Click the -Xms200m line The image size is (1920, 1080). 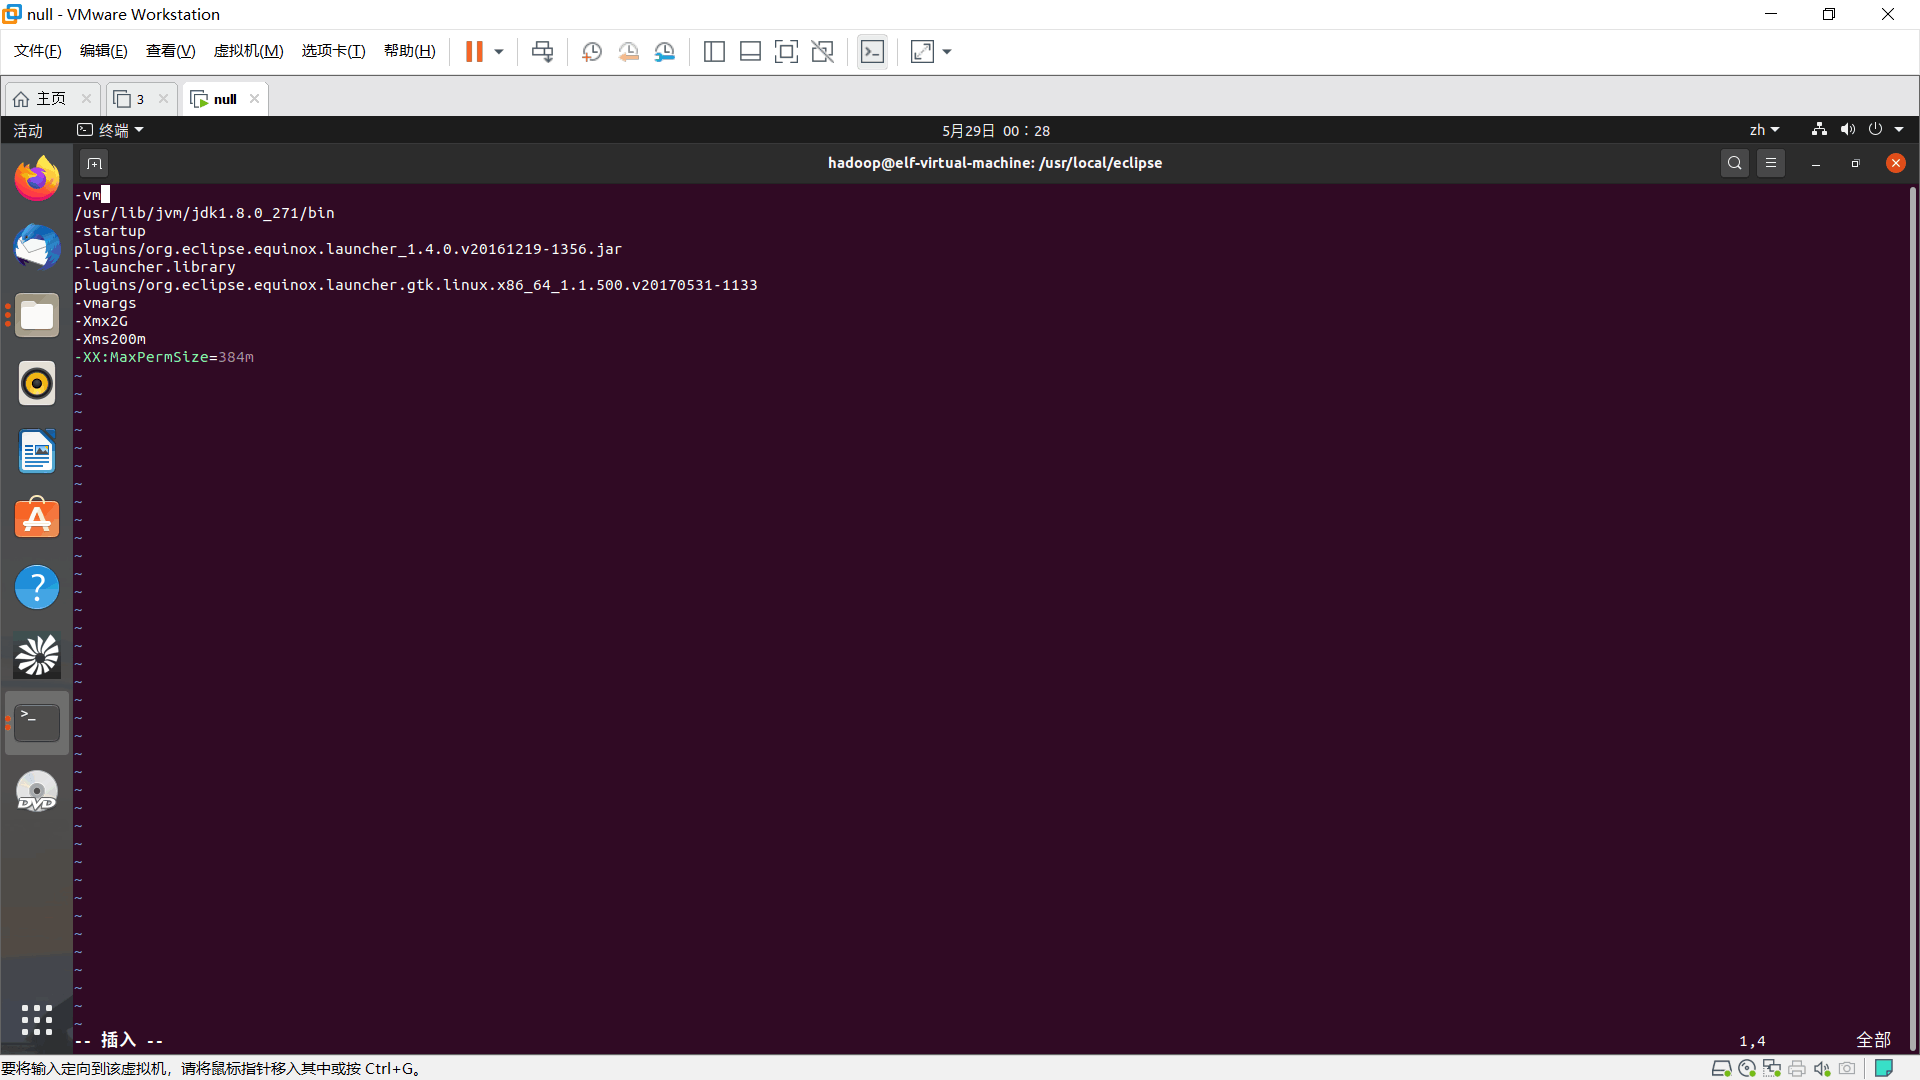[110, 339]
